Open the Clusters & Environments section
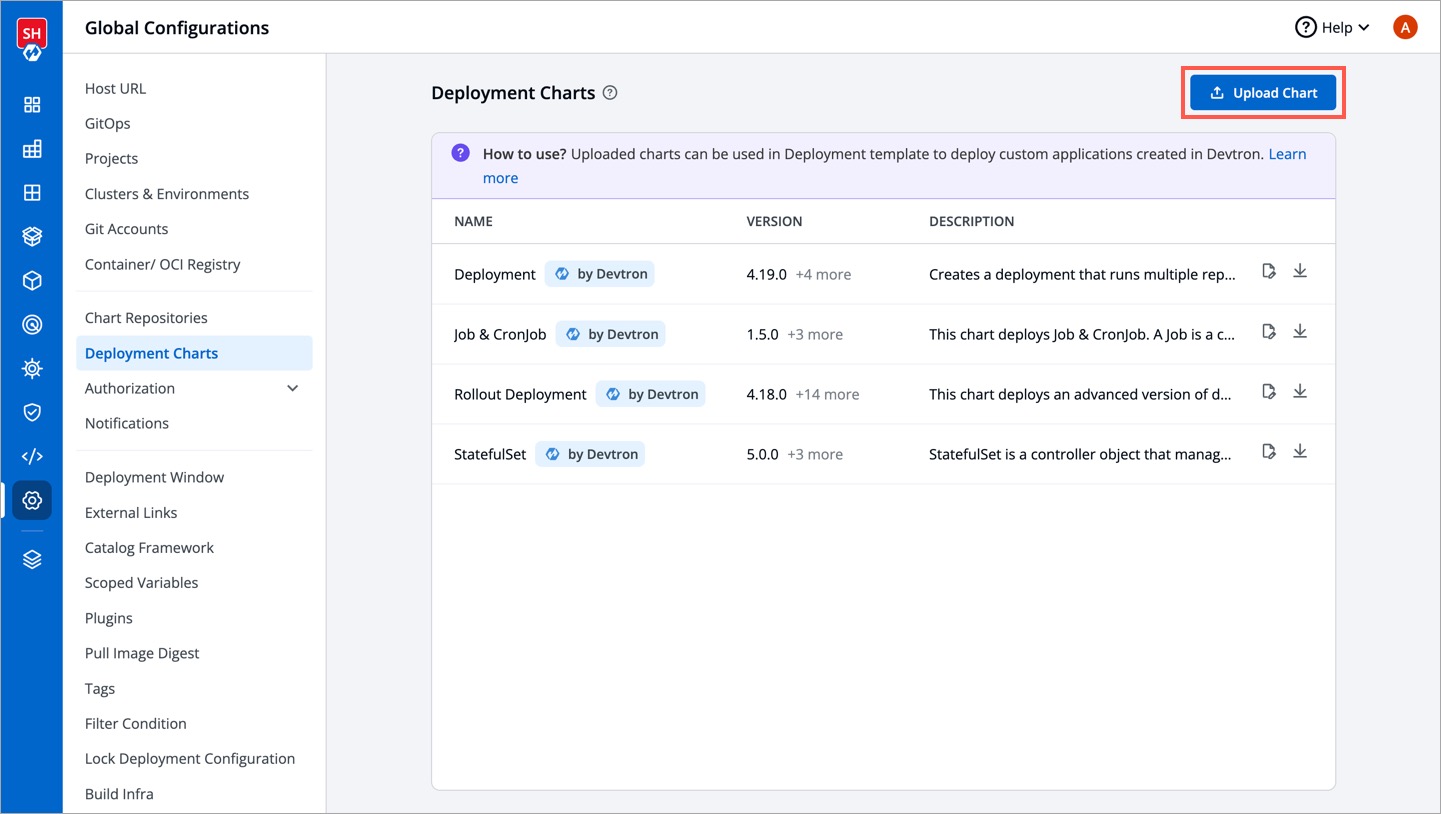Viewport: 1441px width, 814px height. click(166, 193)
